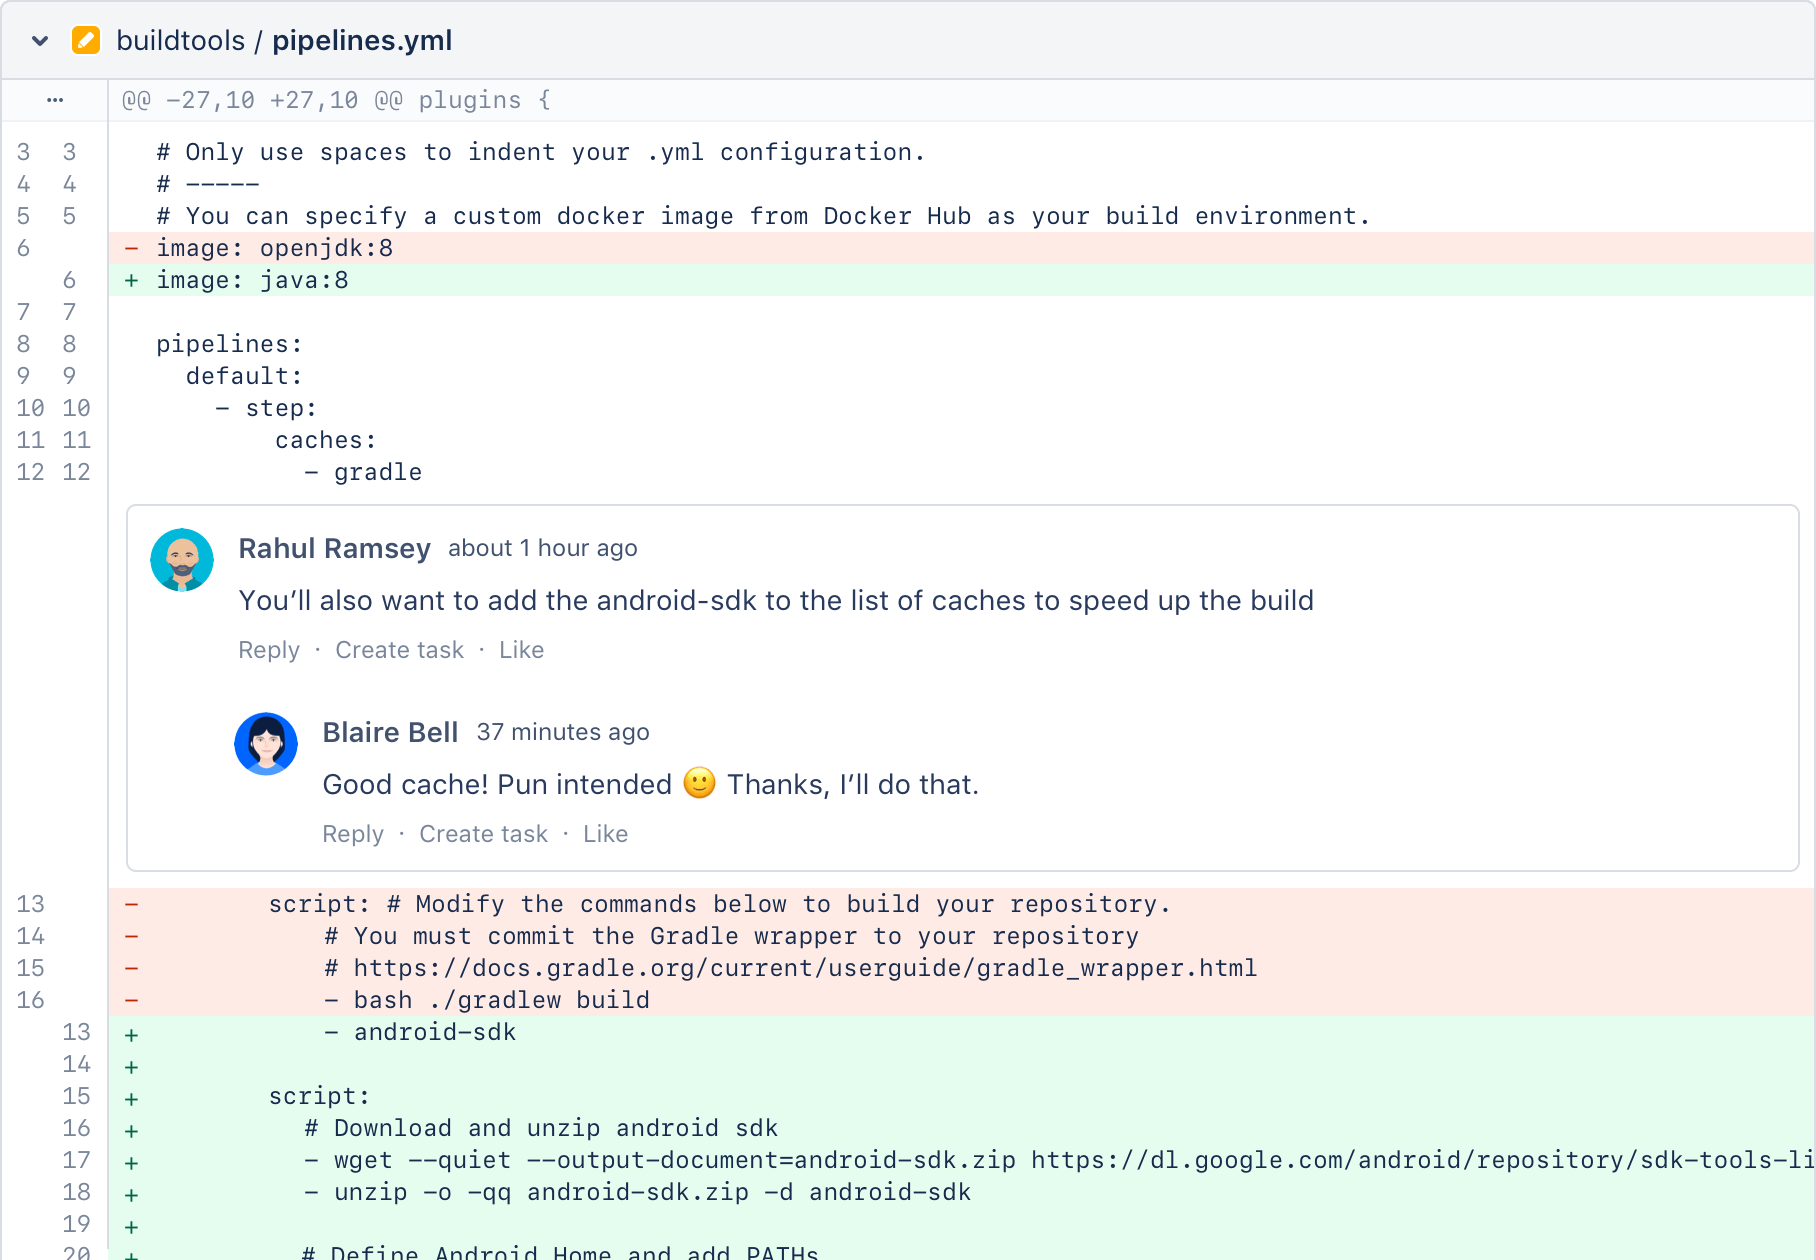Click the smiley emoji in Blaire's comment

(x=699, y=785)
